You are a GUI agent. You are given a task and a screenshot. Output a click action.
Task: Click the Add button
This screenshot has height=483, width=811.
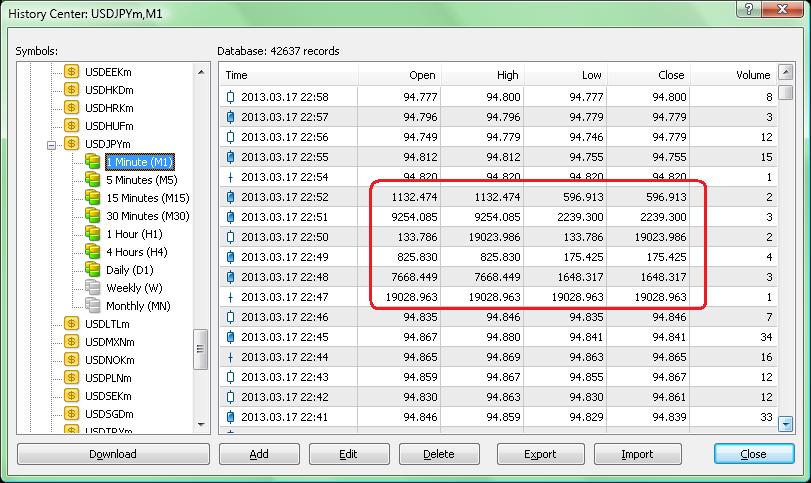pyautogui.click(x=259, y=454)
